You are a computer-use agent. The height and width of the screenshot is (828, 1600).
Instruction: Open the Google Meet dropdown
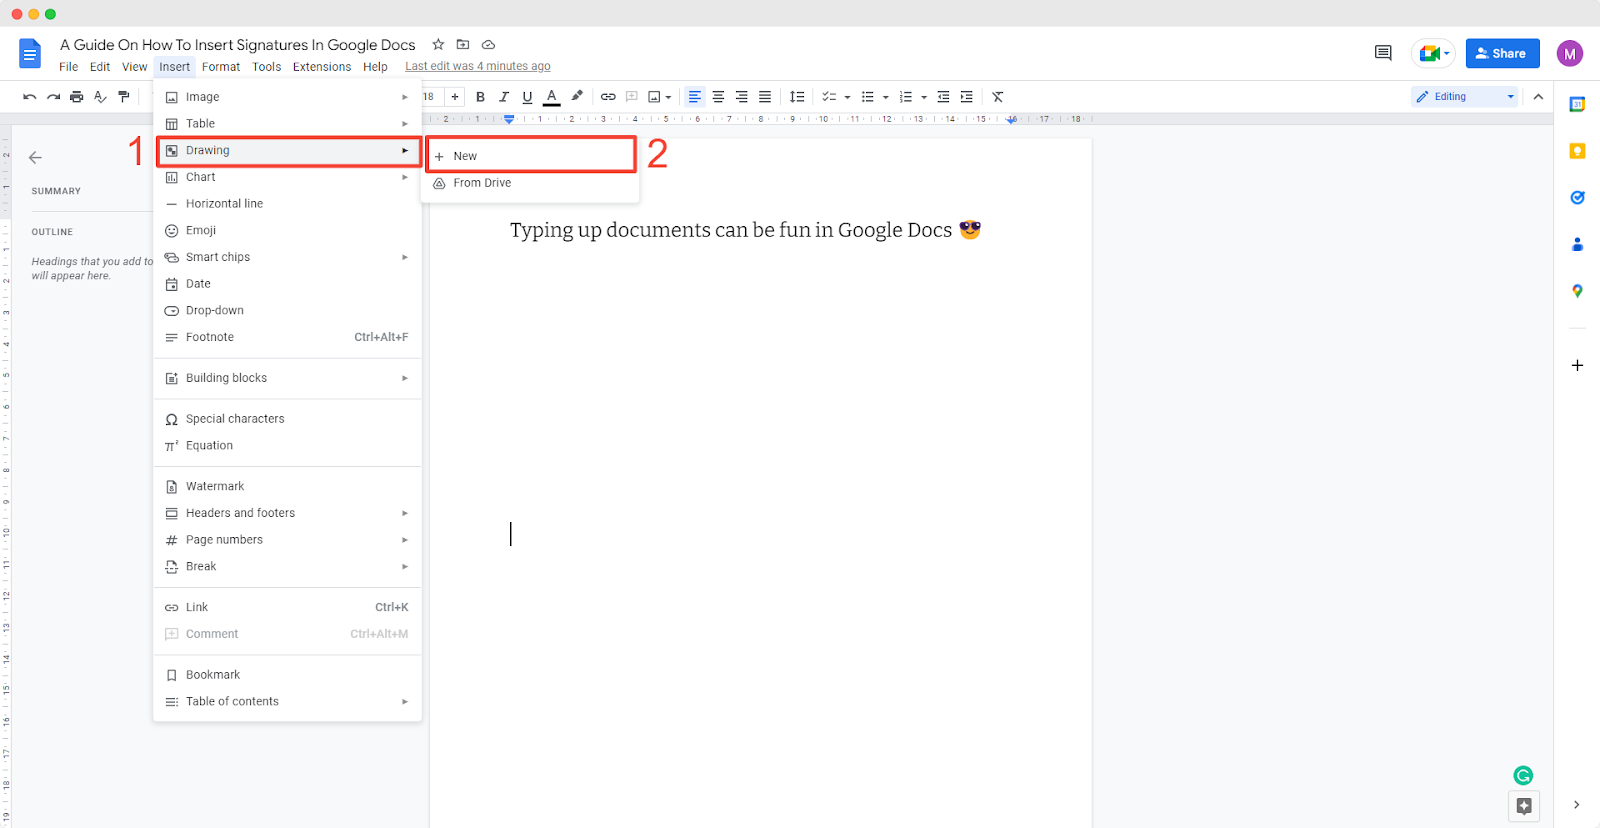[1433, 53]
